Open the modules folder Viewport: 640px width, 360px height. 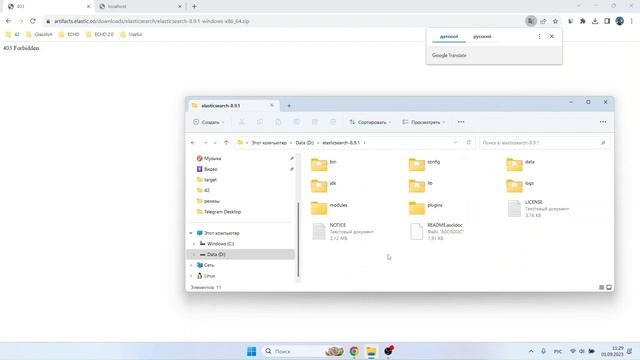point(329,207)
